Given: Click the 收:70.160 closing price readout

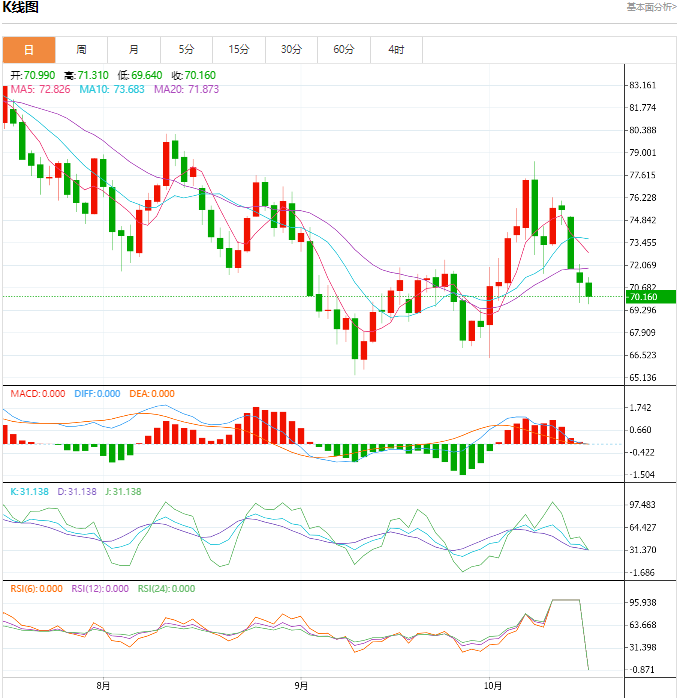Looking at the screenshot, I should pyautogui.click(x=193, y=75).
